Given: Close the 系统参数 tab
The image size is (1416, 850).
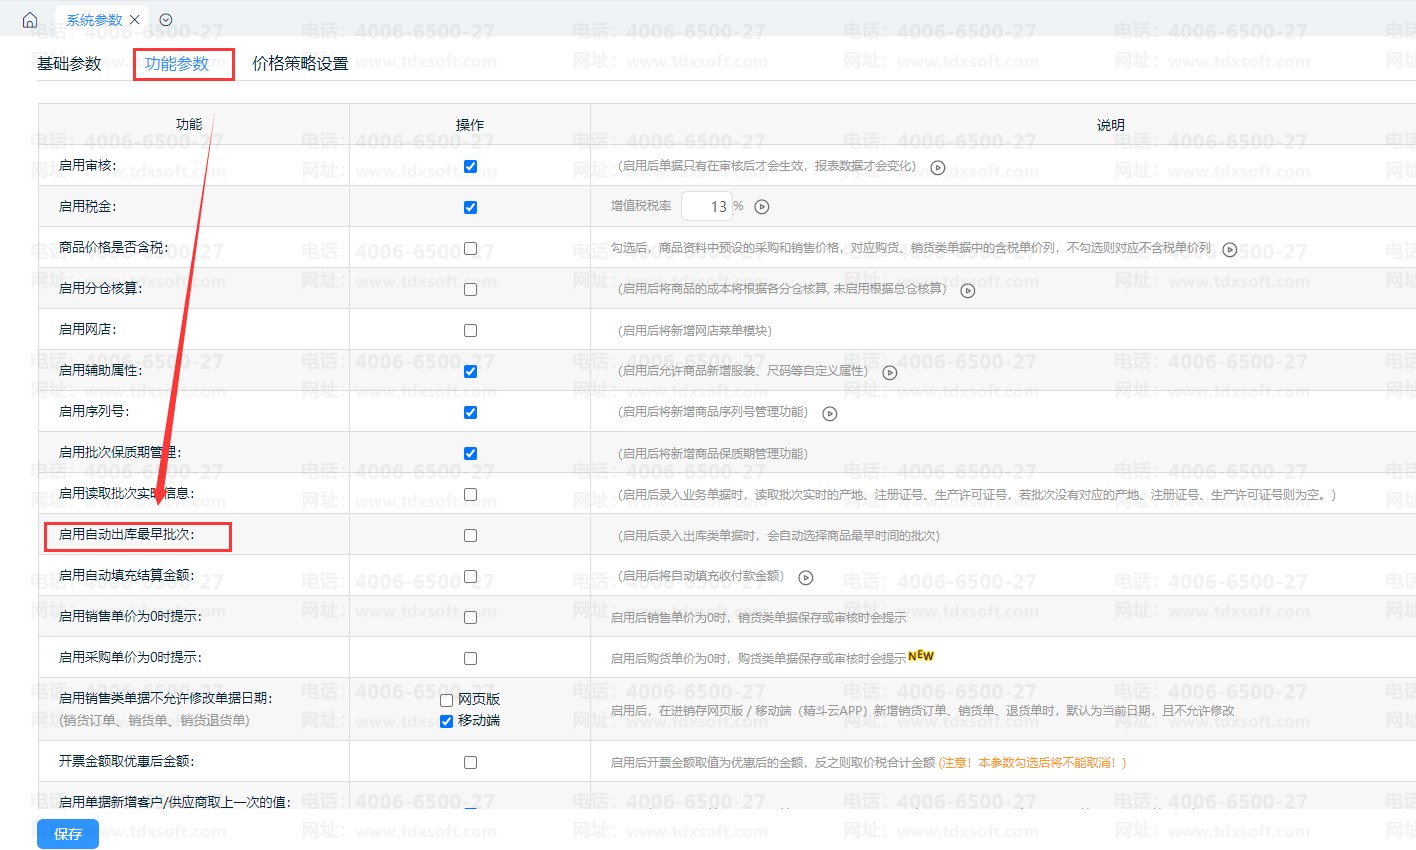Looking at the screenshot, I should point(135,20).
